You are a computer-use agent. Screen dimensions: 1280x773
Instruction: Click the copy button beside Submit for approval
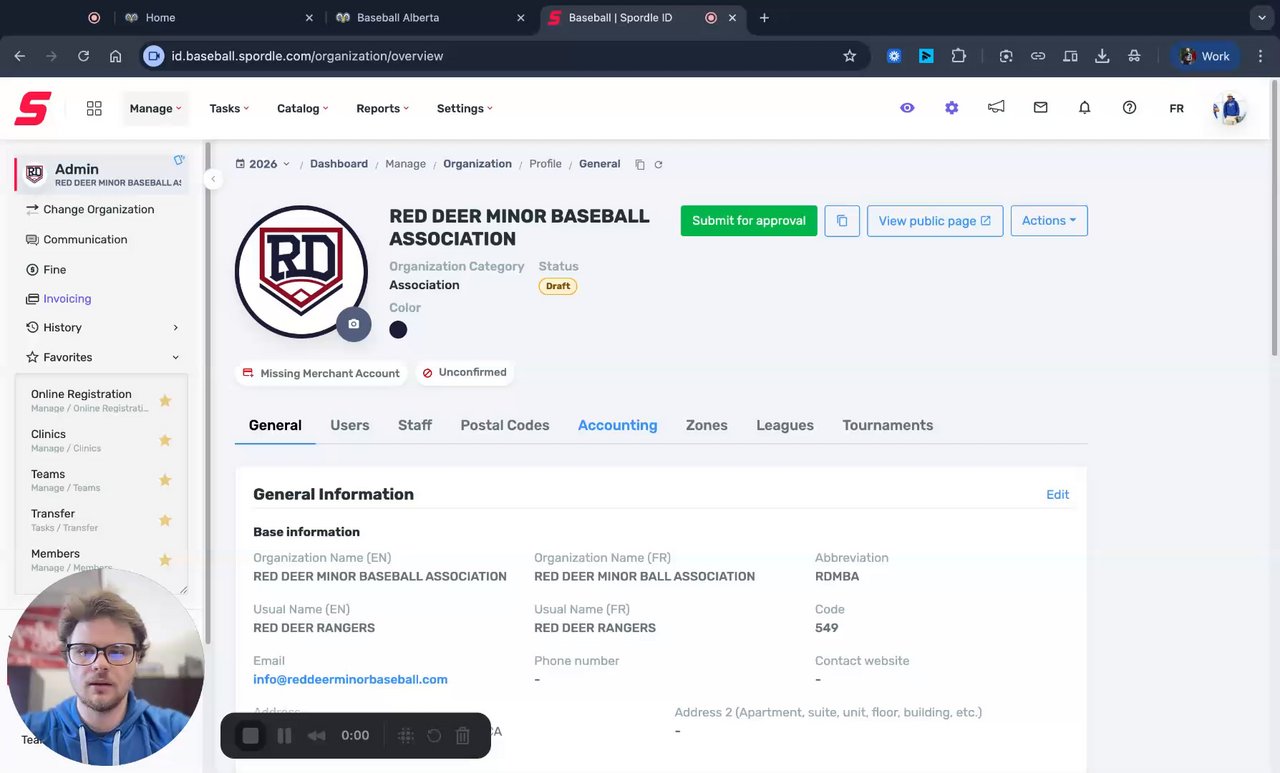coord(842,221)
